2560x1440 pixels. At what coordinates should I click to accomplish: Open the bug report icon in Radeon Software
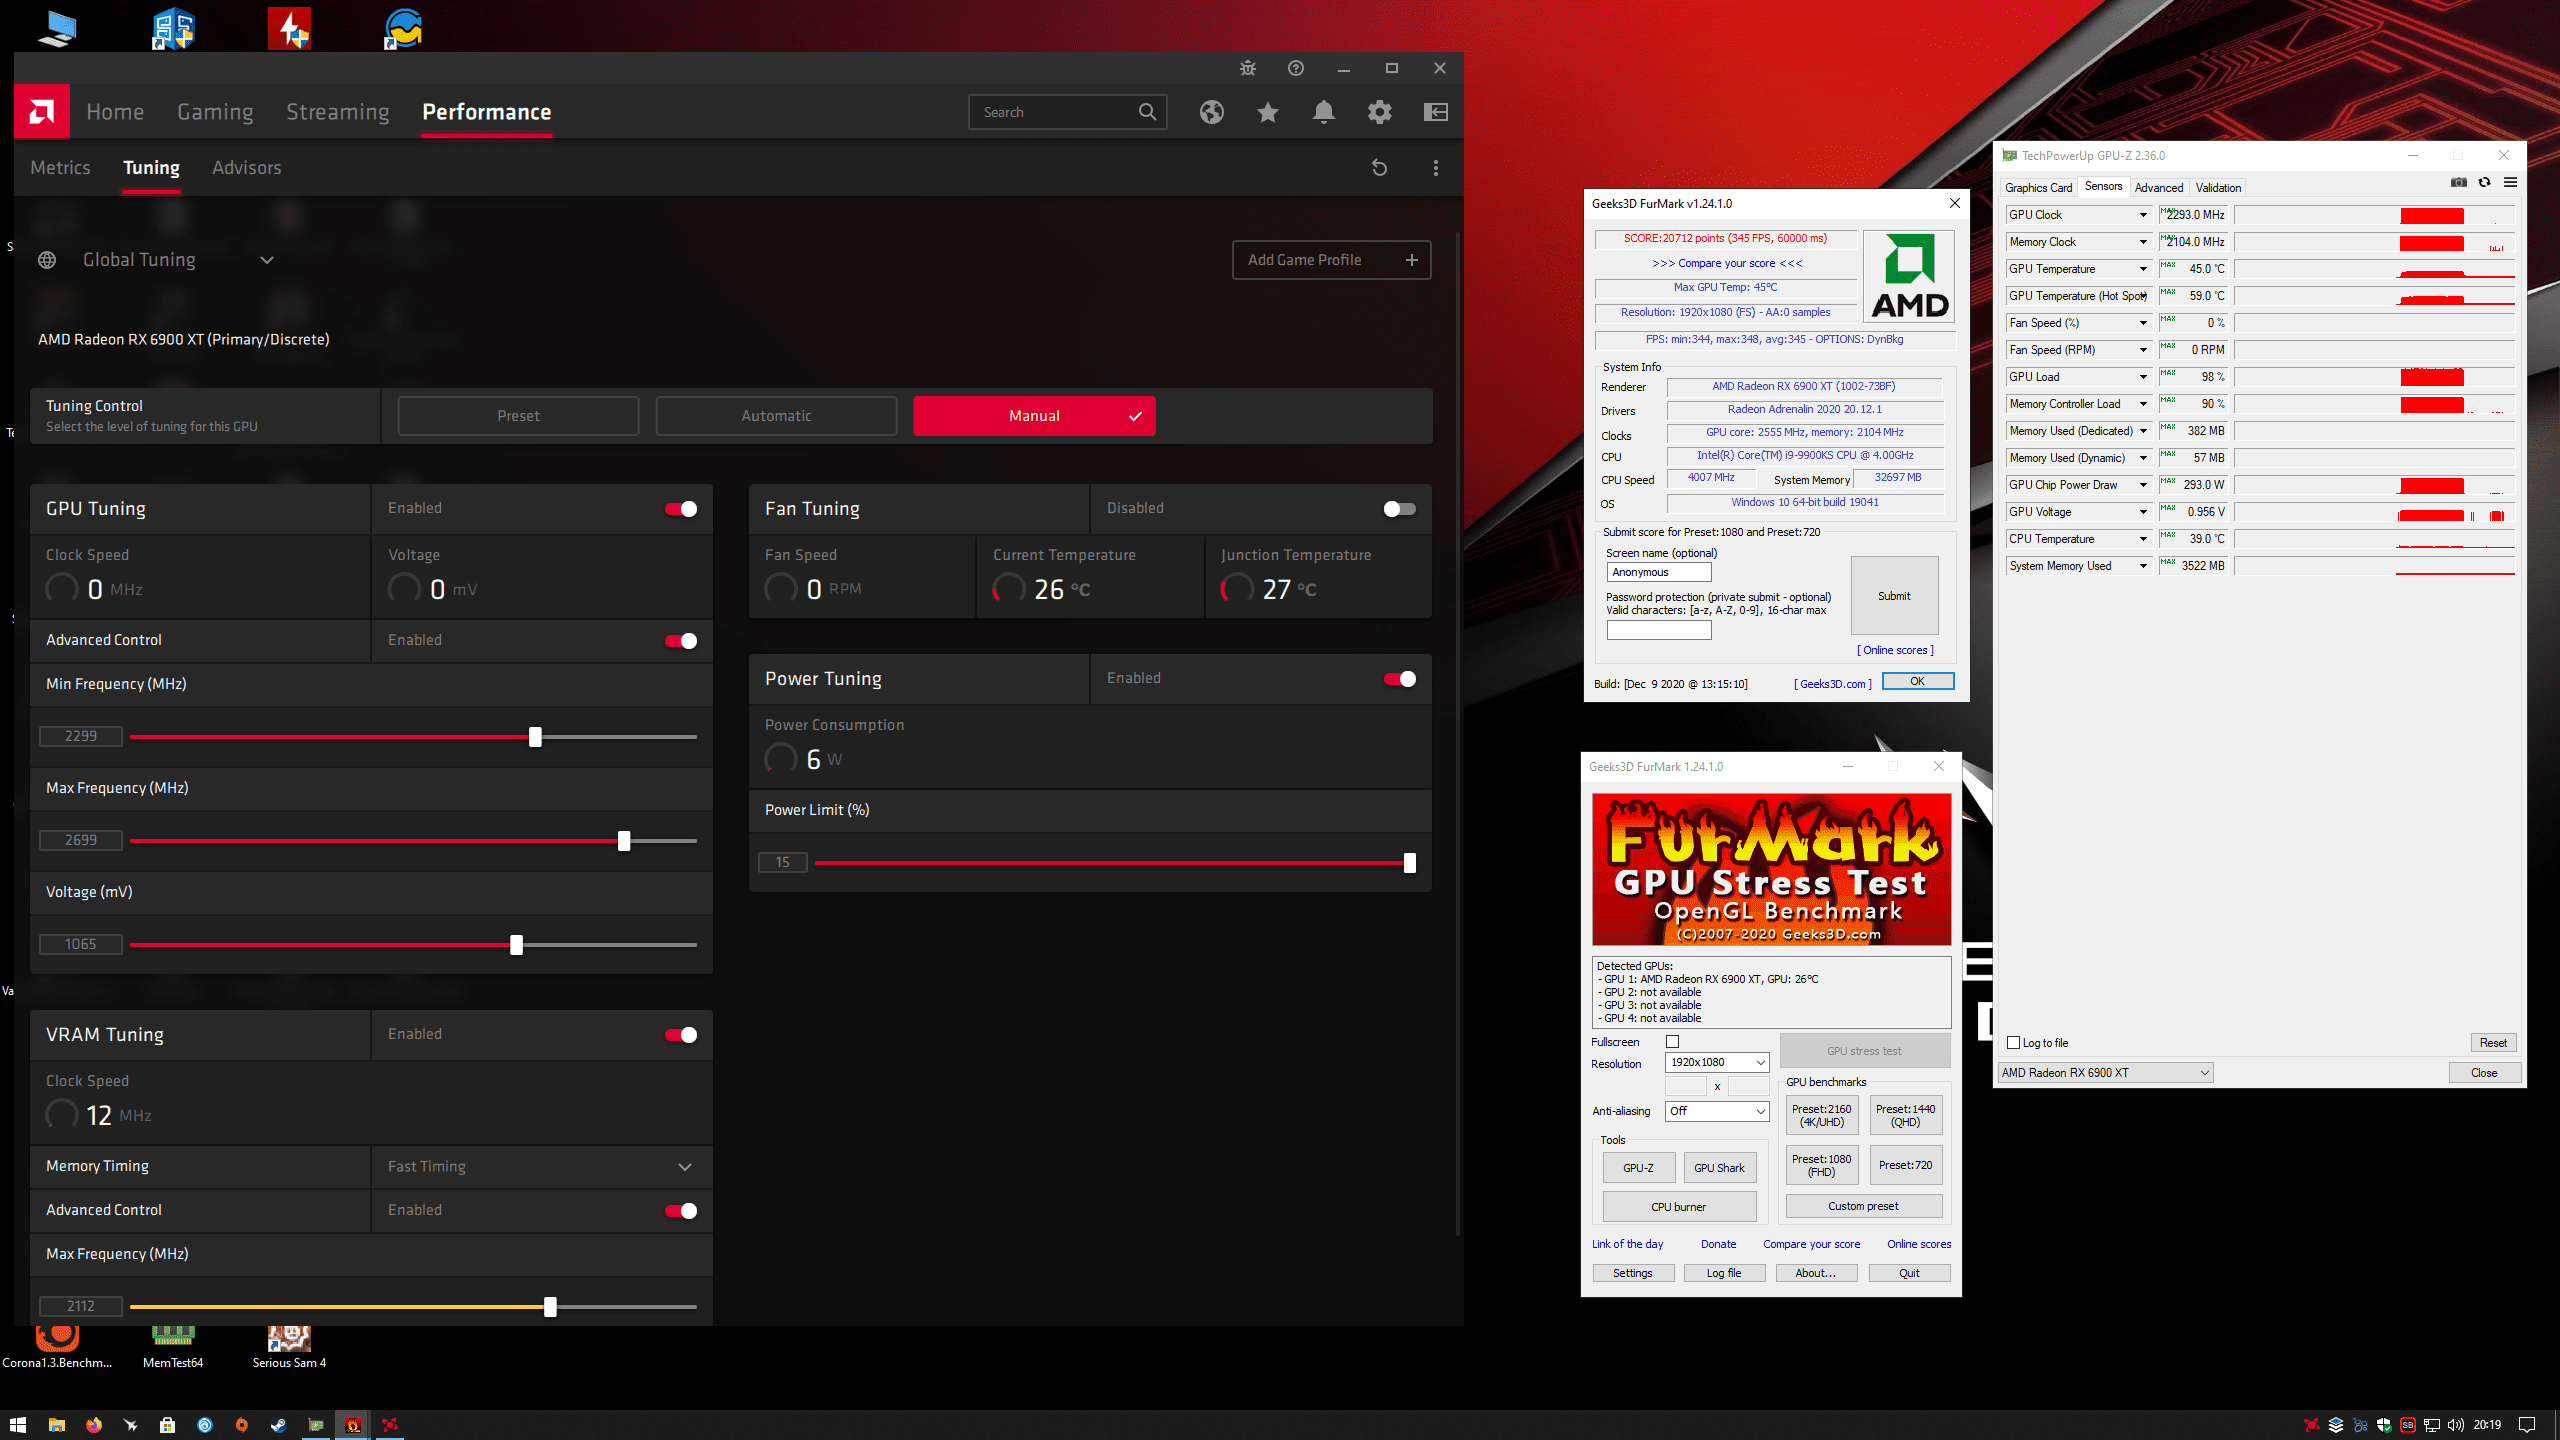(1248, 68)
